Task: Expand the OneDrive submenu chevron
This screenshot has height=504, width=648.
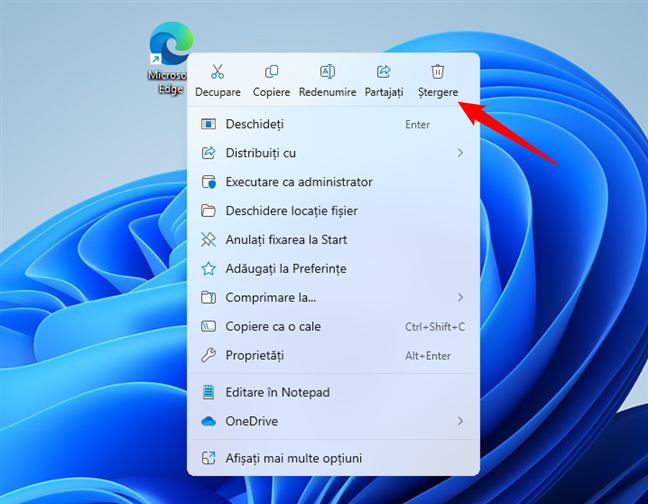Action: coord(460,421)
